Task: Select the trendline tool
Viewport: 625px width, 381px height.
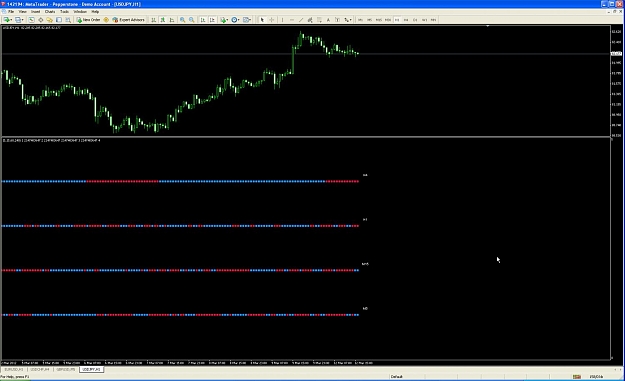Action: [301, 20]
